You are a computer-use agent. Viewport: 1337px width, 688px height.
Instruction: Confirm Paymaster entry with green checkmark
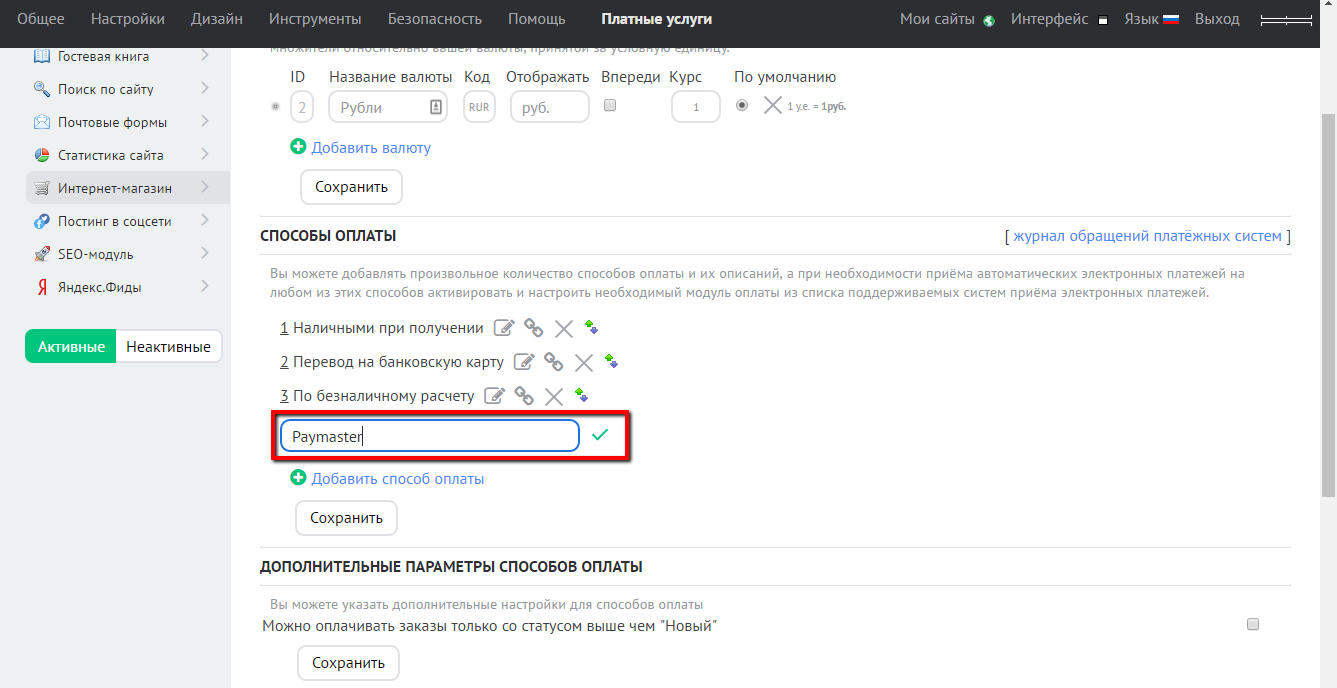click(600, 435)
